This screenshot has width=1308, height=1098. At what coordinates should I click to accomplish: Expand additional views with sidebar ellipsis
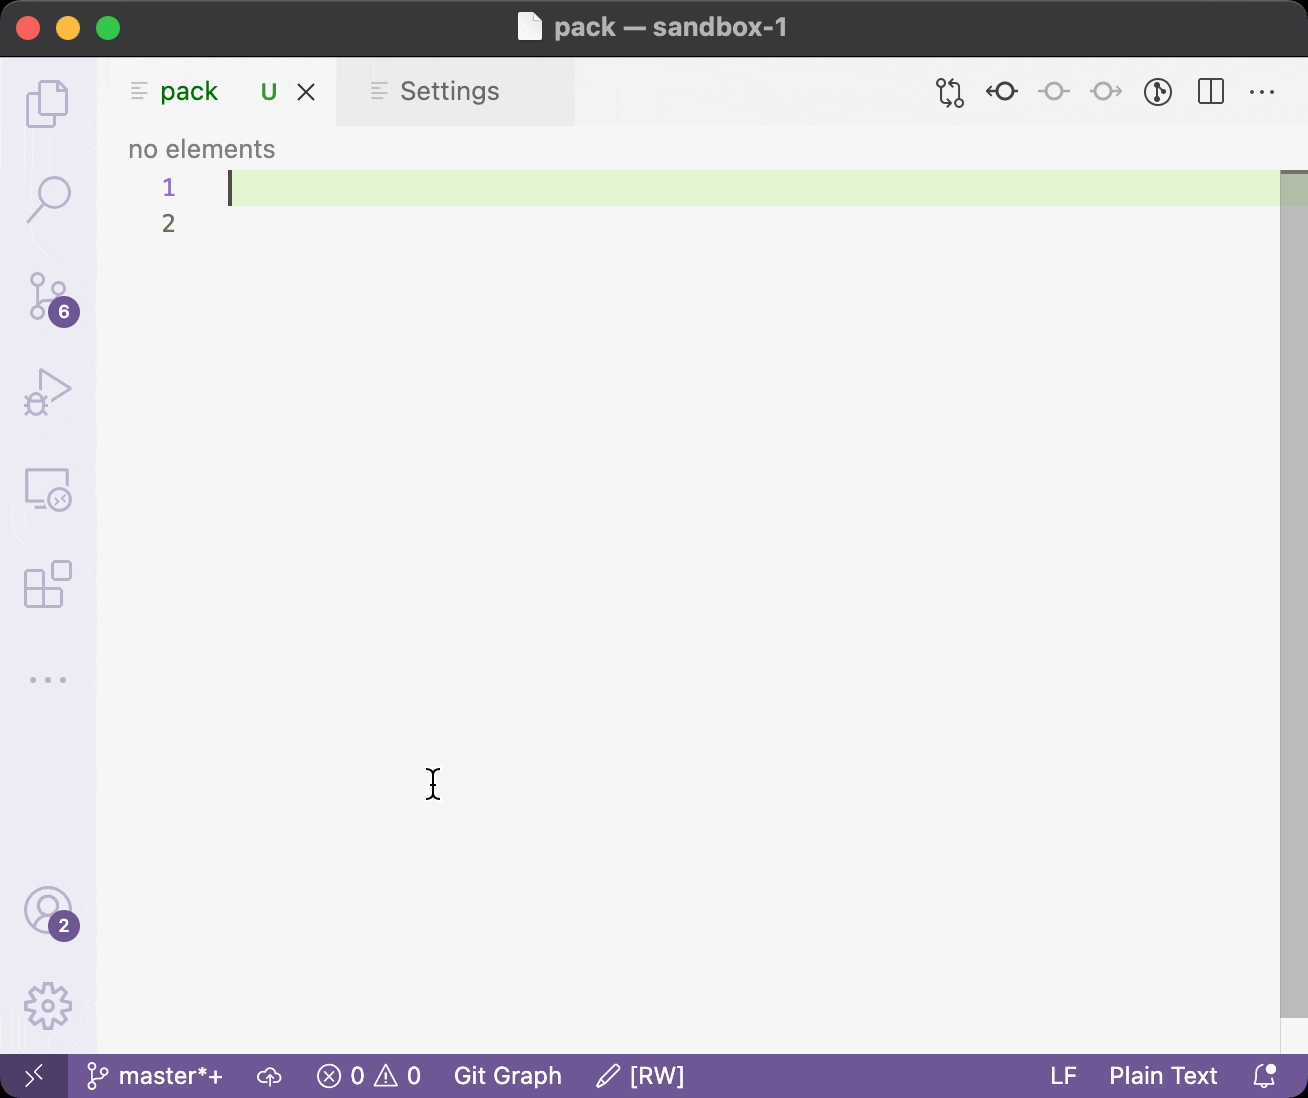47,680
